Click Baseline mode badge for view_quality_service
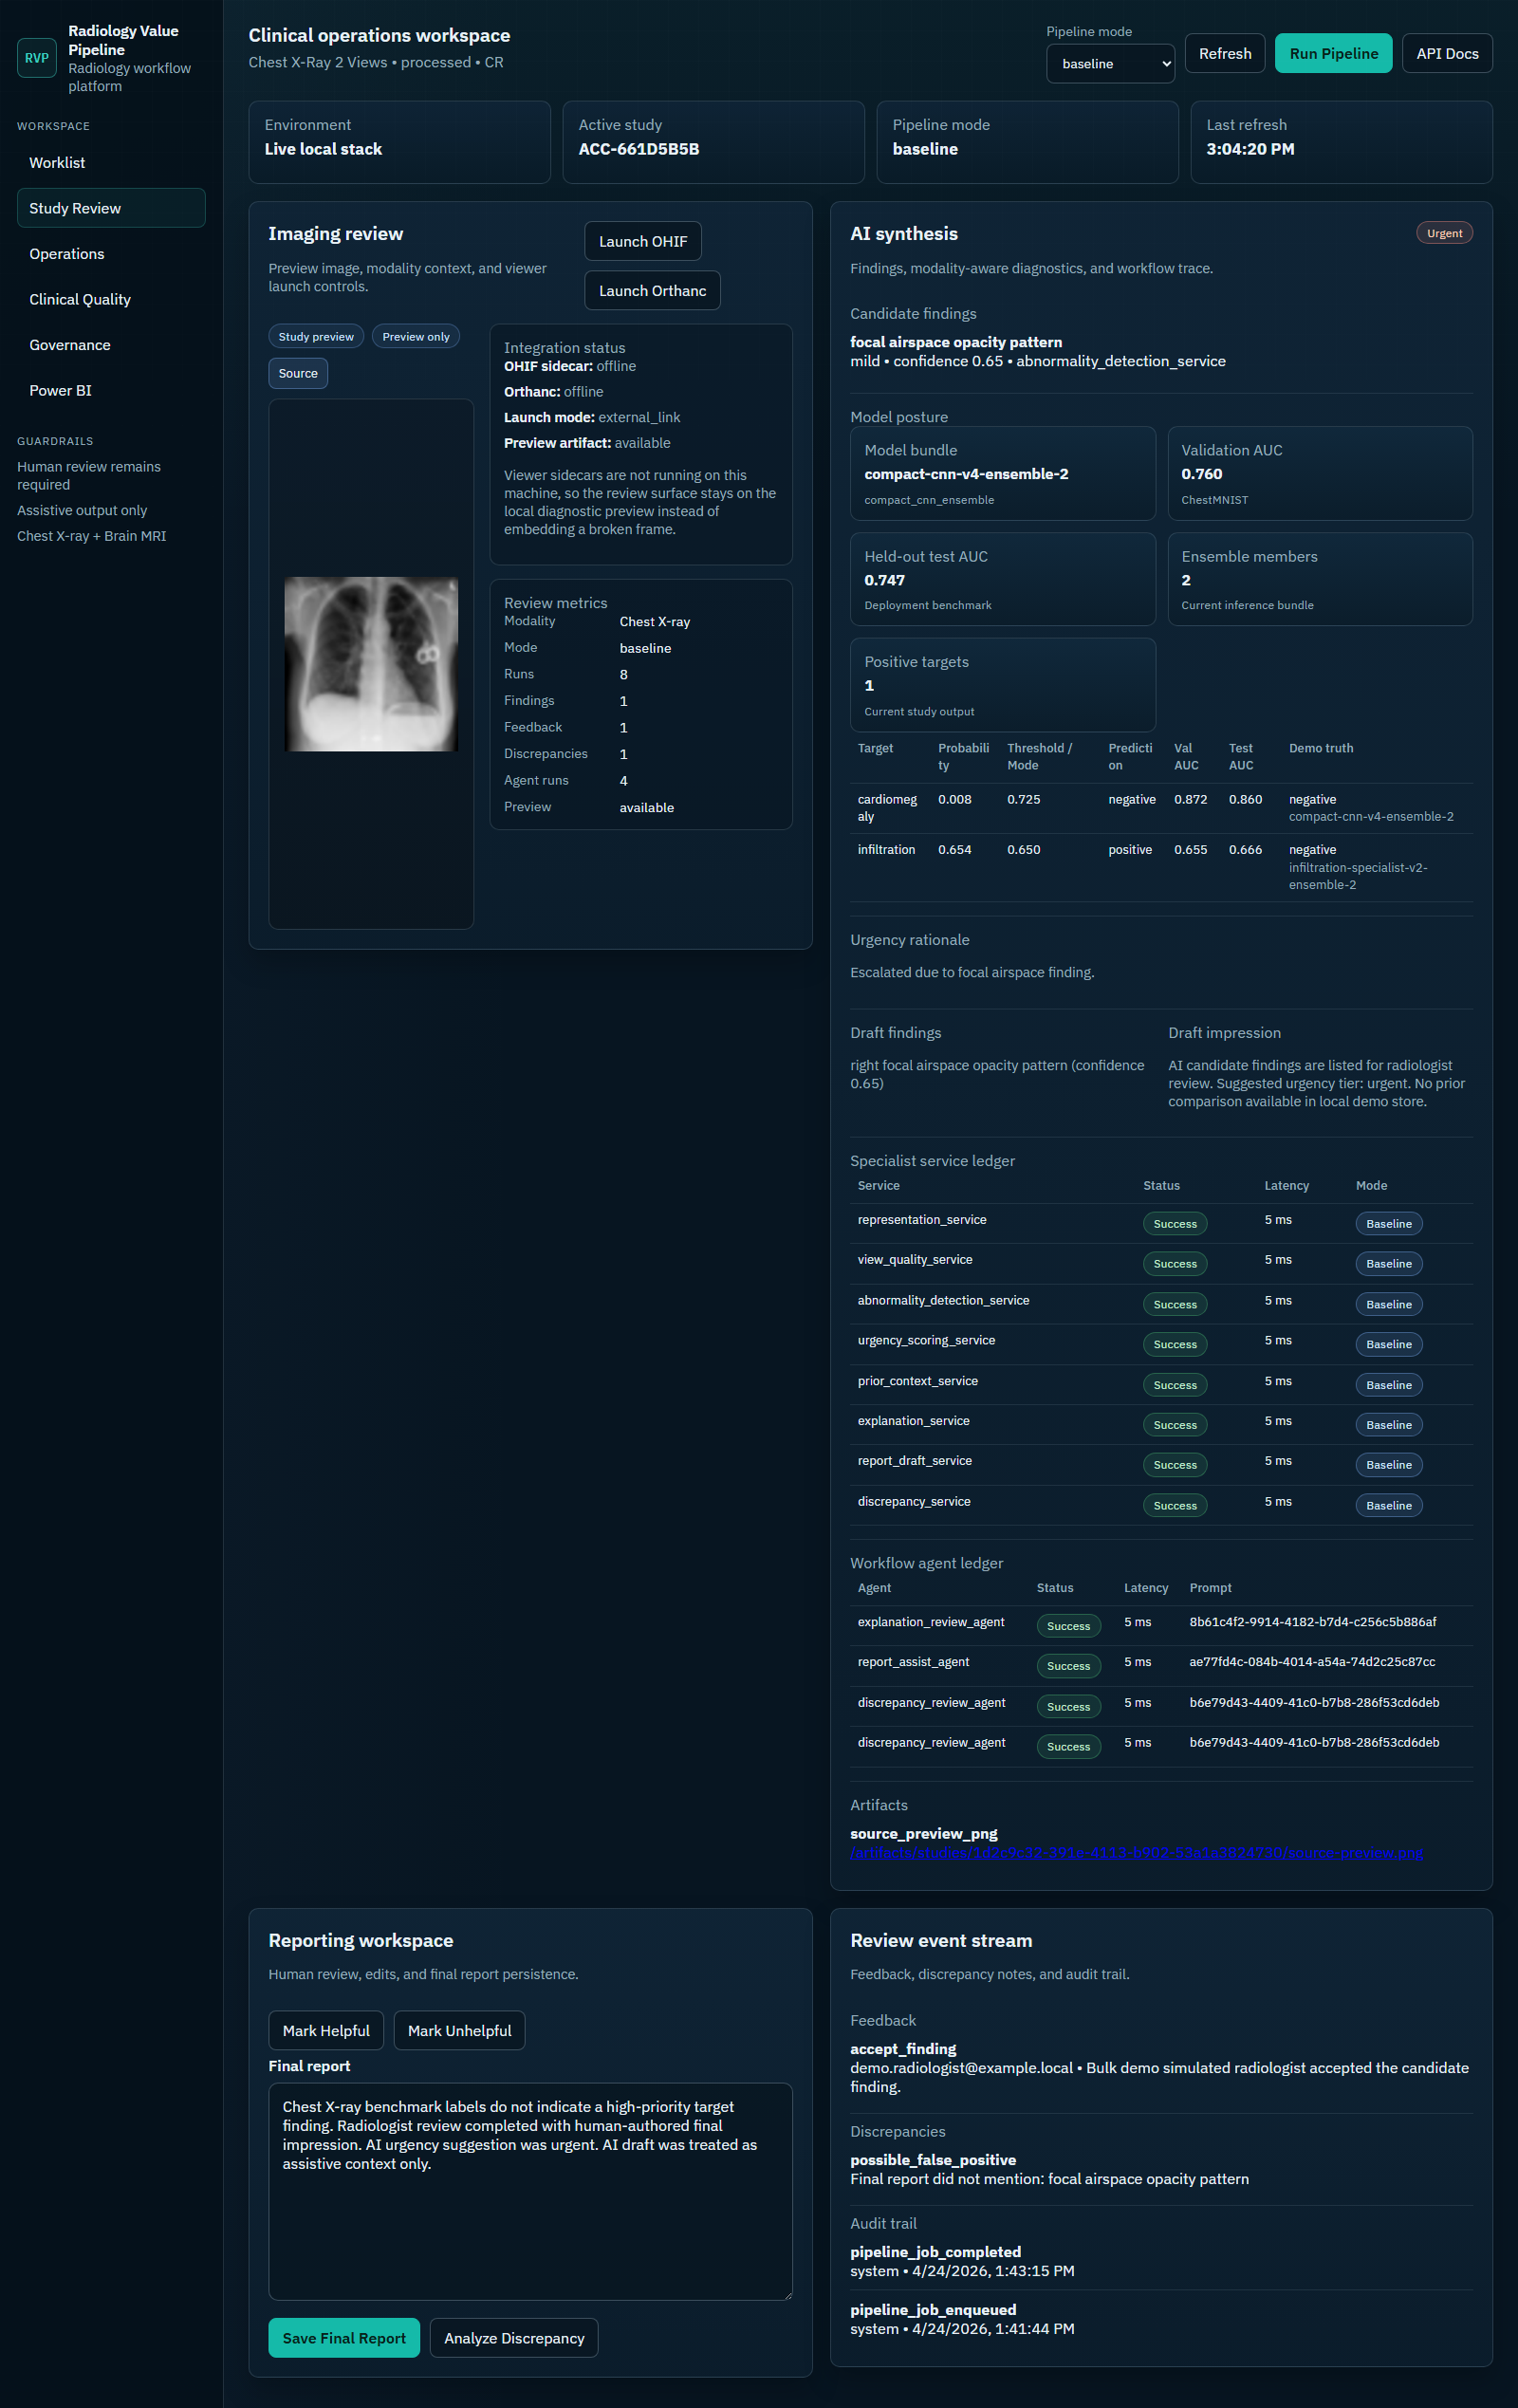 (1389, 1264)
